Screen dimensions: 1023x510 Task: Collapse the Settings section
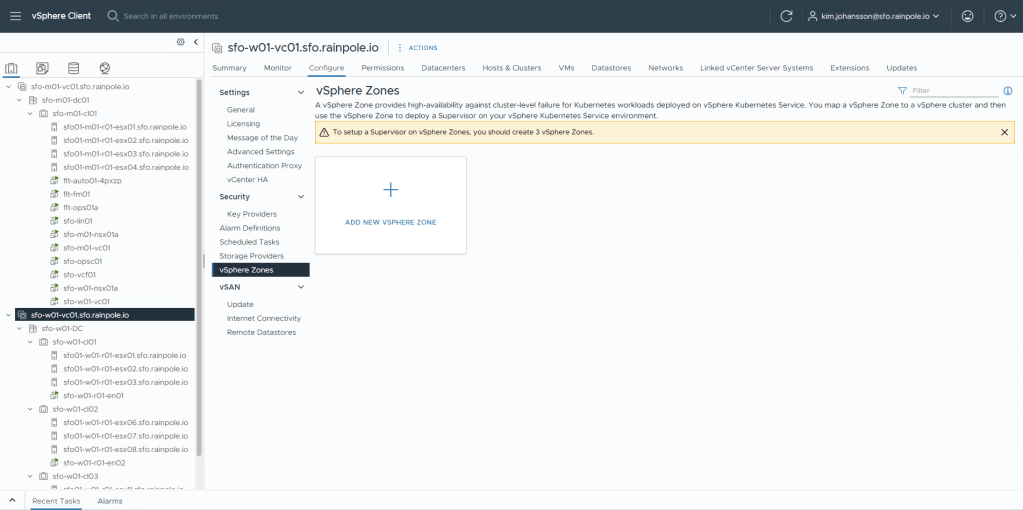pyautogui.click(x=301, y=92)
